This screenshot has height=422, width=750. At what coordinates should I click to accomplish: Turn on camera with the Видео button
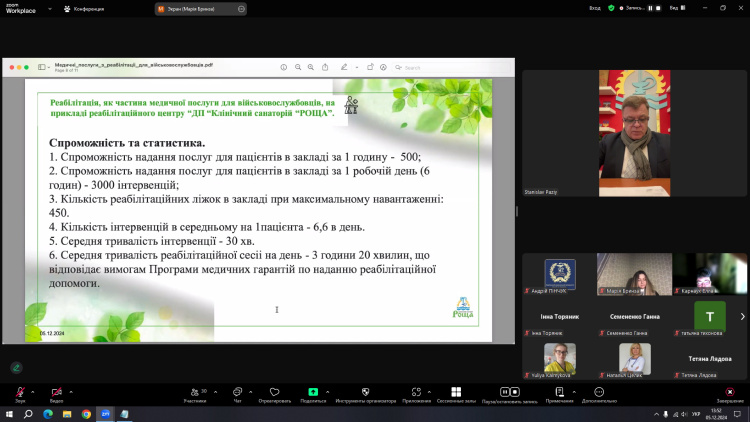[x=56, y=394]
